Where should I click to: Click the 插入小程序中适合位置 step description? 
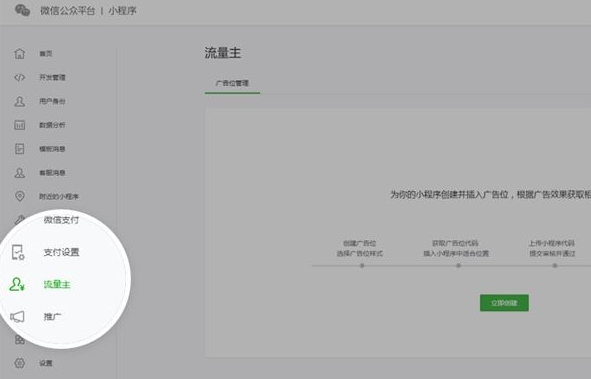click(456, 254)
